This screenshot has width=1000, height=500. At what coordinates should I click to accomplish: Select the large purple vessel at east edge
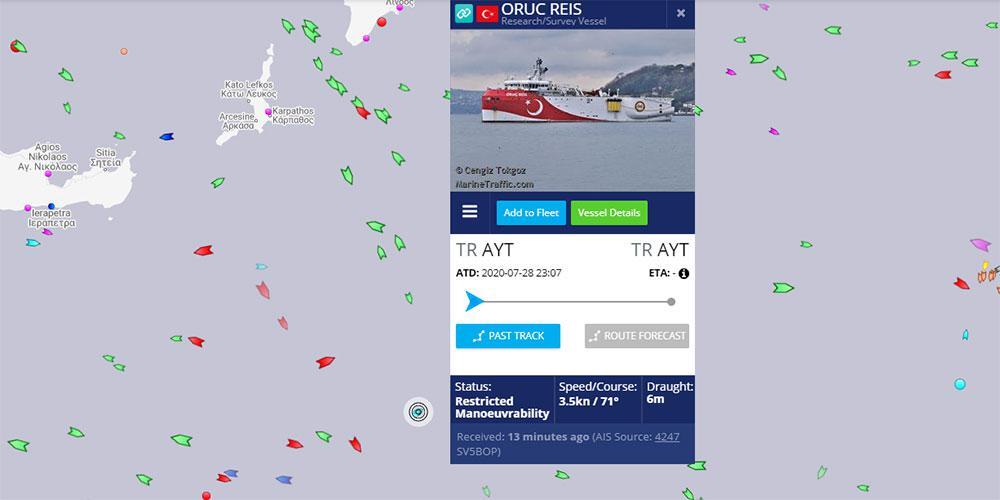pyautogui.click(x=980, y=245)
